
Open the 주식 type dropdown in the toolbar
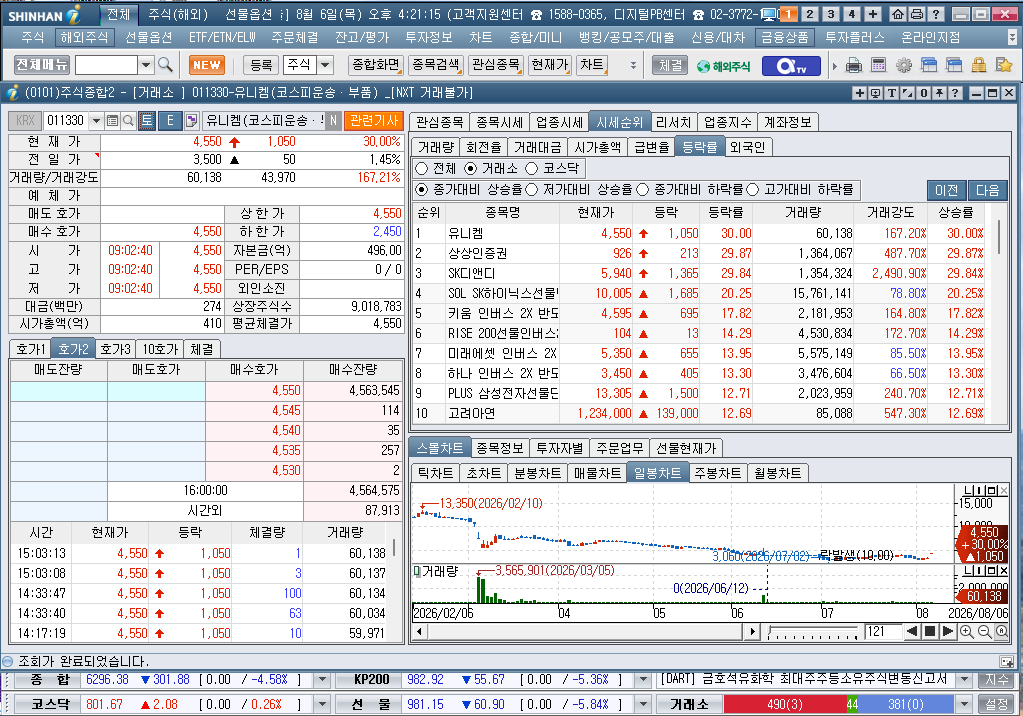tap(325, 65)
